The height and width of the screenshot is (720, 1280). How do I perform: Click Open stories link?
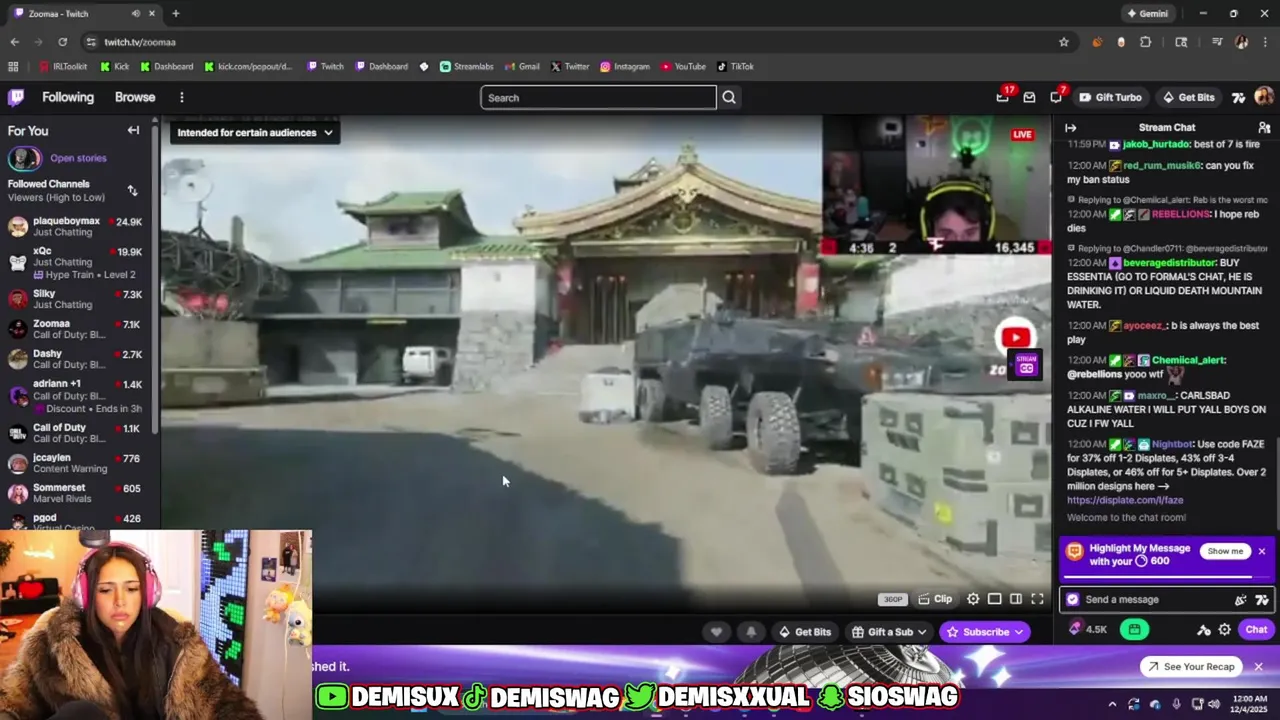78,158
